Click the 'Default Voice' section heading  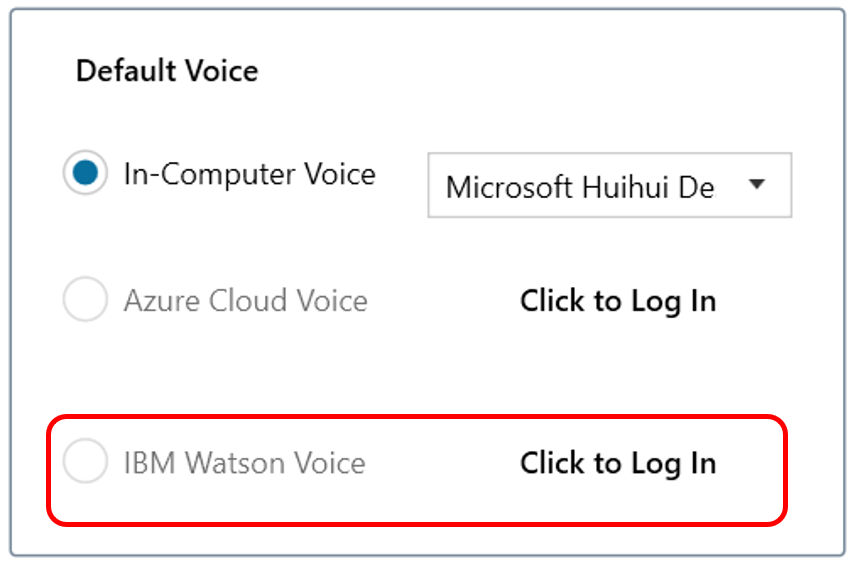coord(167,71)
